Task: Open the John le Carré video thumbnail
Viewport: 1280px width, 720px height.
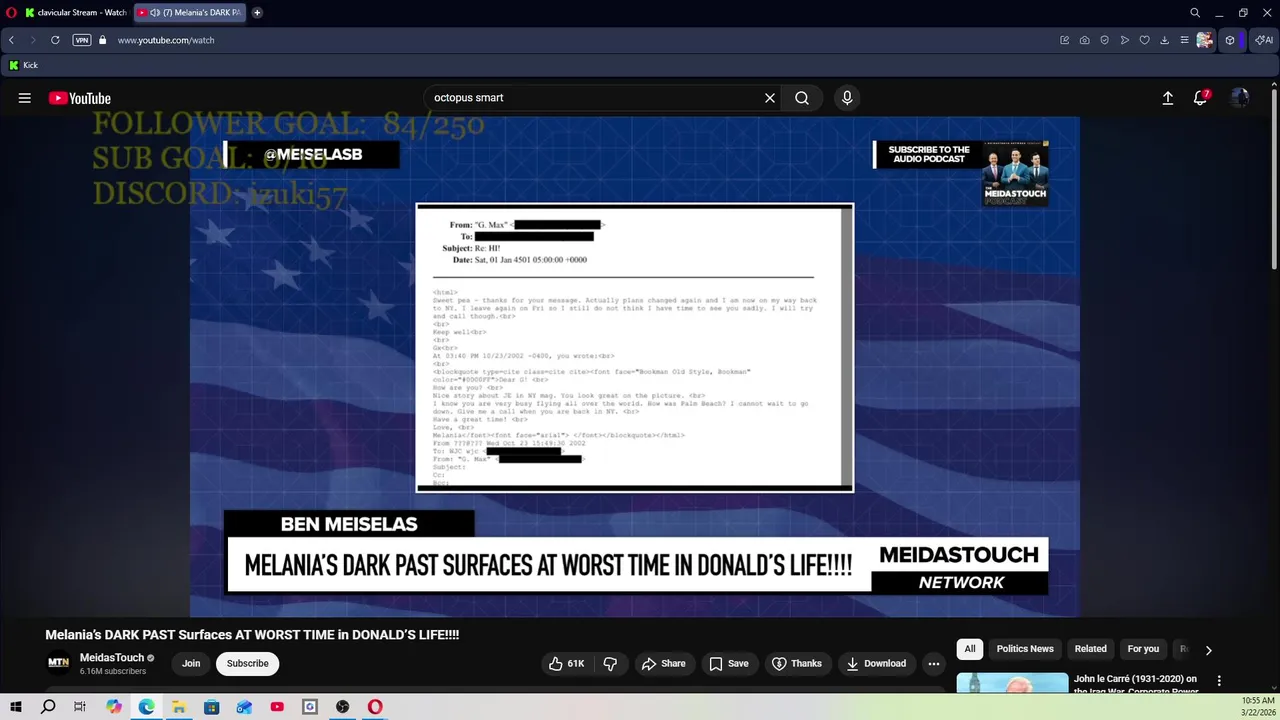Action: pos(1012,682)
